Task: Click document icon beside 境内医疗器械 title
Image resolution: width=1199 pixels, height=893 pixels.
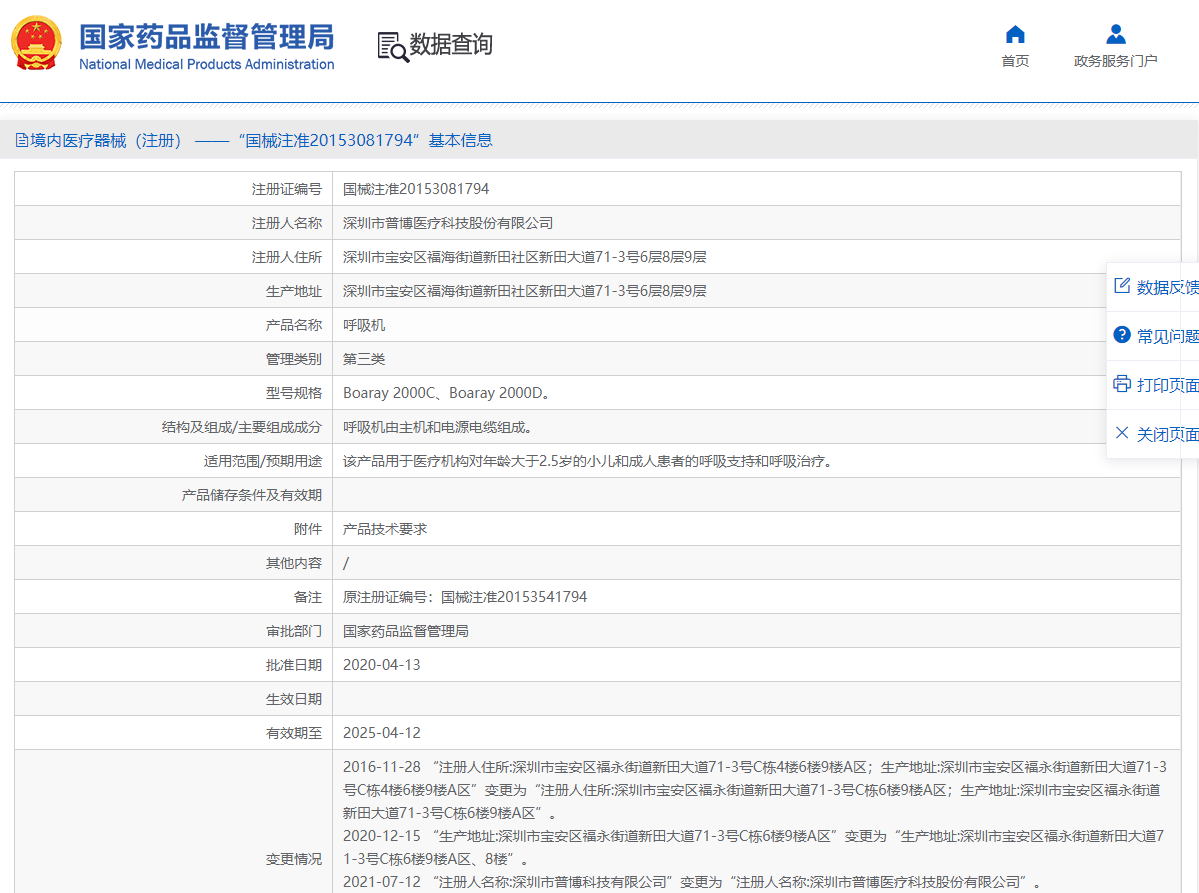Action: pos(21,140)
